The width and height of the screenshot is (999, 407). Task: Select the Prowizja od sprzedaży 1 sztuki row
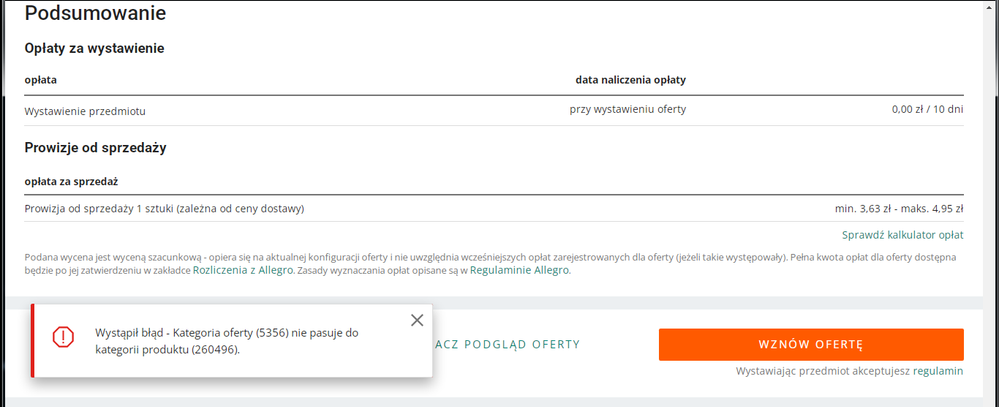494,208
